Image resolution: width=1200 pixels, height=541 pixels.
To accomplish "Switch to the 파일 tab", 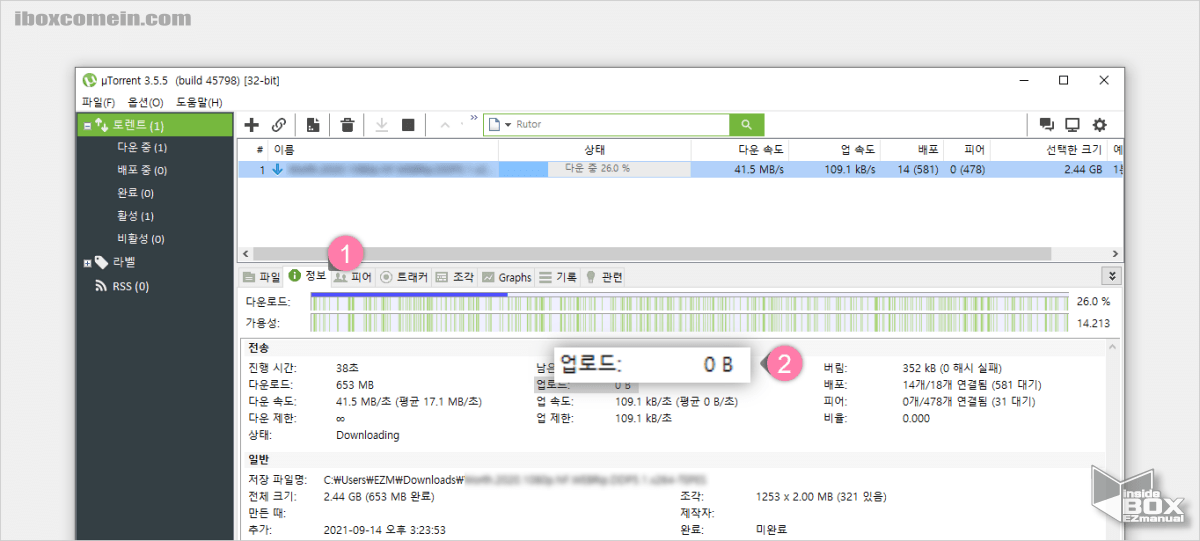I will (x=261, y=277).
